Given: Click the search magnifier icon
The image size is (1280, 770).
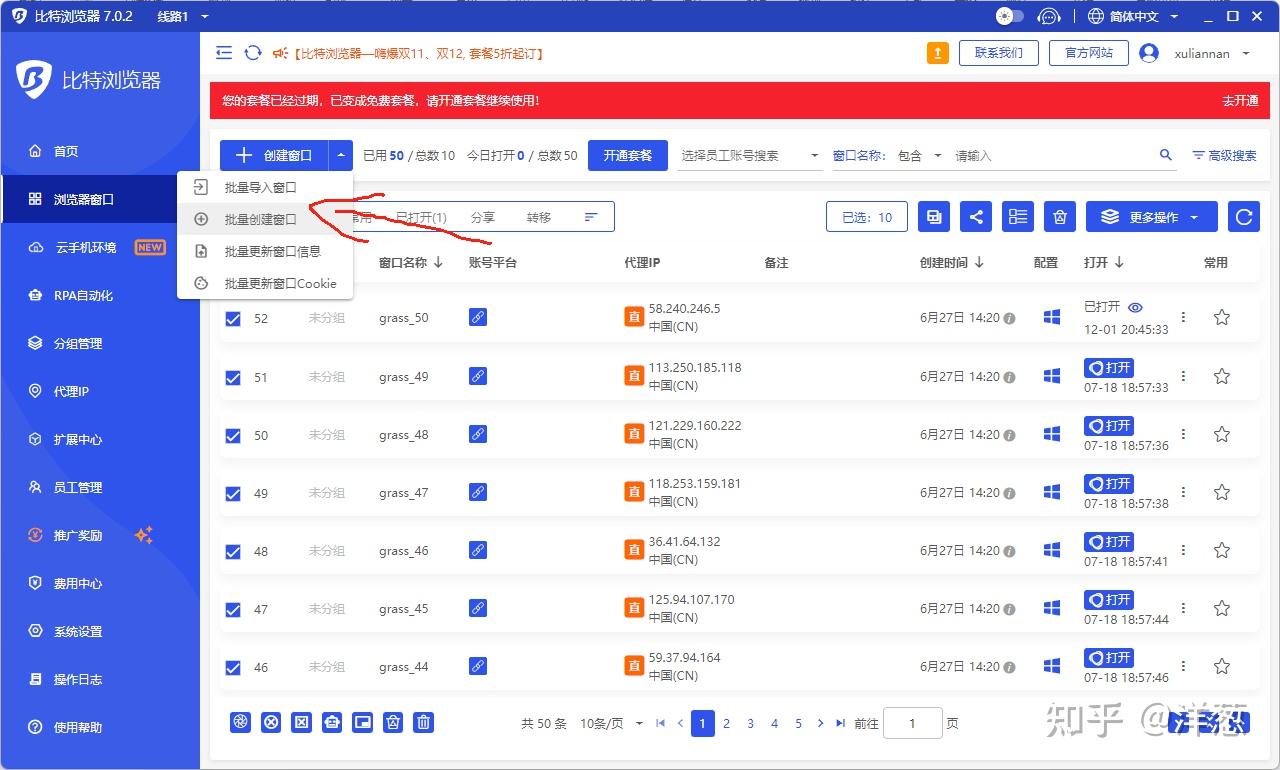Looking at the screenshot, I should [1165, 155].
